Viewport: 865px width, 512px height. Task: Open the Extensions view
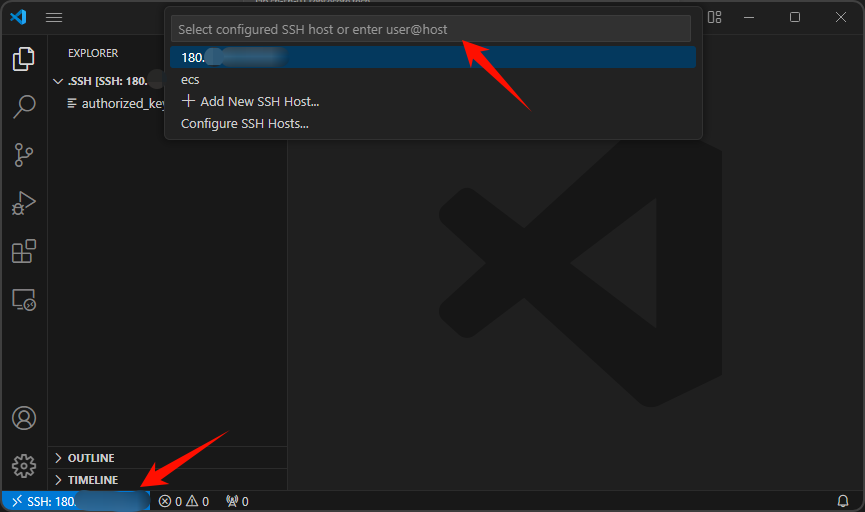[x=23, y=251]
